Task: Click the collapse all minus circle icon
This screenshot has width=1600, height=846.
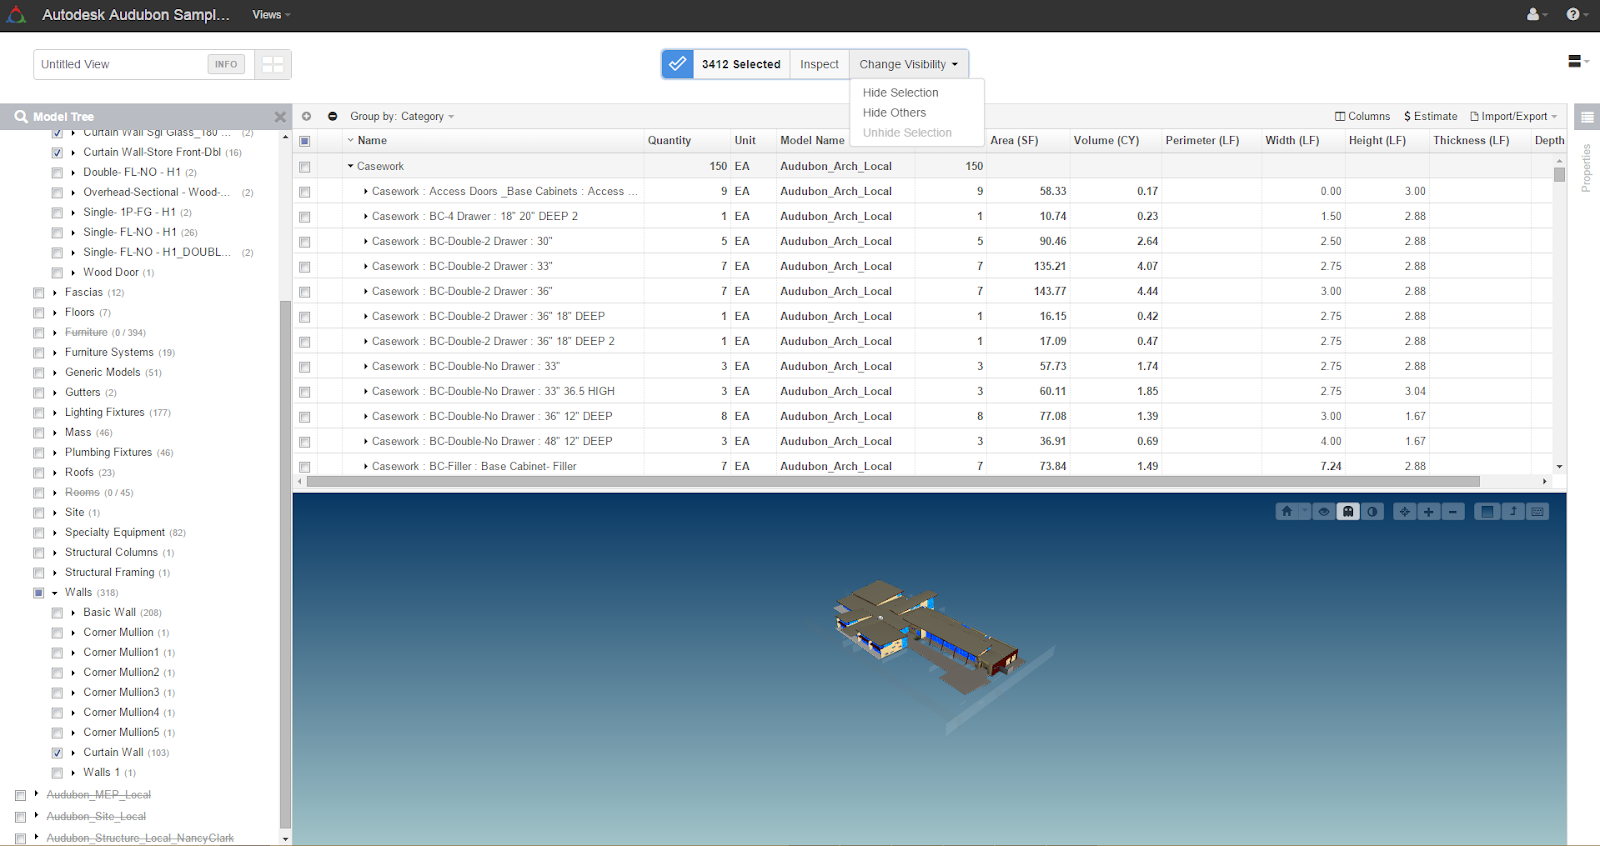Action: (333, 116)
